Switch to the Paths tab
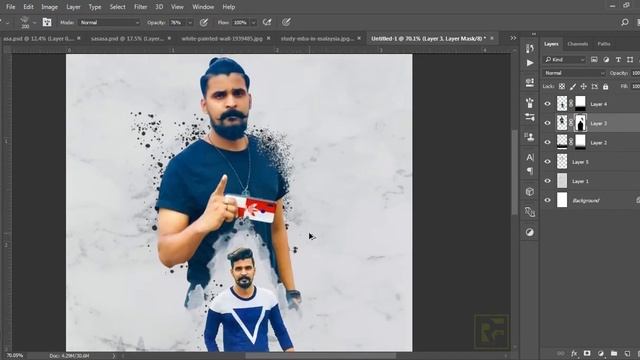Screen dimensions: 640x360 tap(604, 44)
